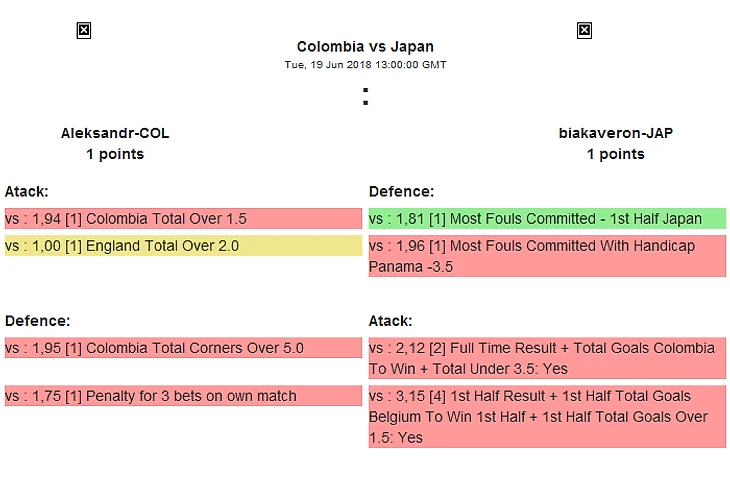This screenshot has height=480, width=730.
Task: Click the Belgium To Win 1st Half bet row
Action: pyautogui.click(x=547, y=417)
